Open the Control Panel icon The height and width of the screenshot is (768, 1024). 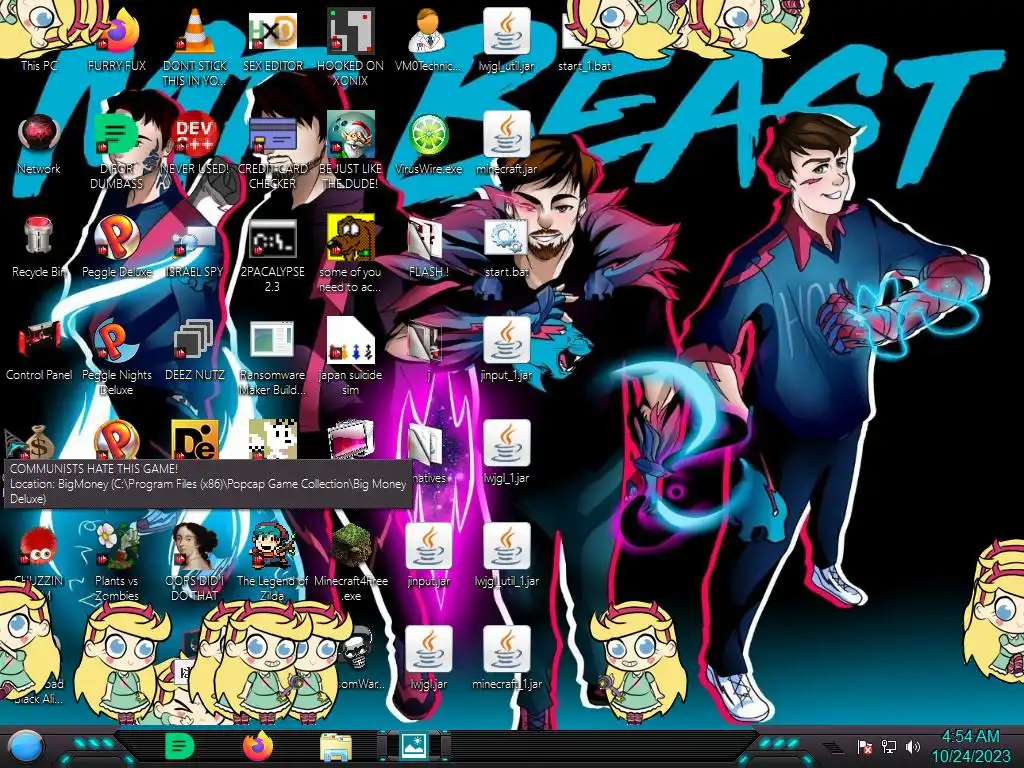tap(39, 351)
